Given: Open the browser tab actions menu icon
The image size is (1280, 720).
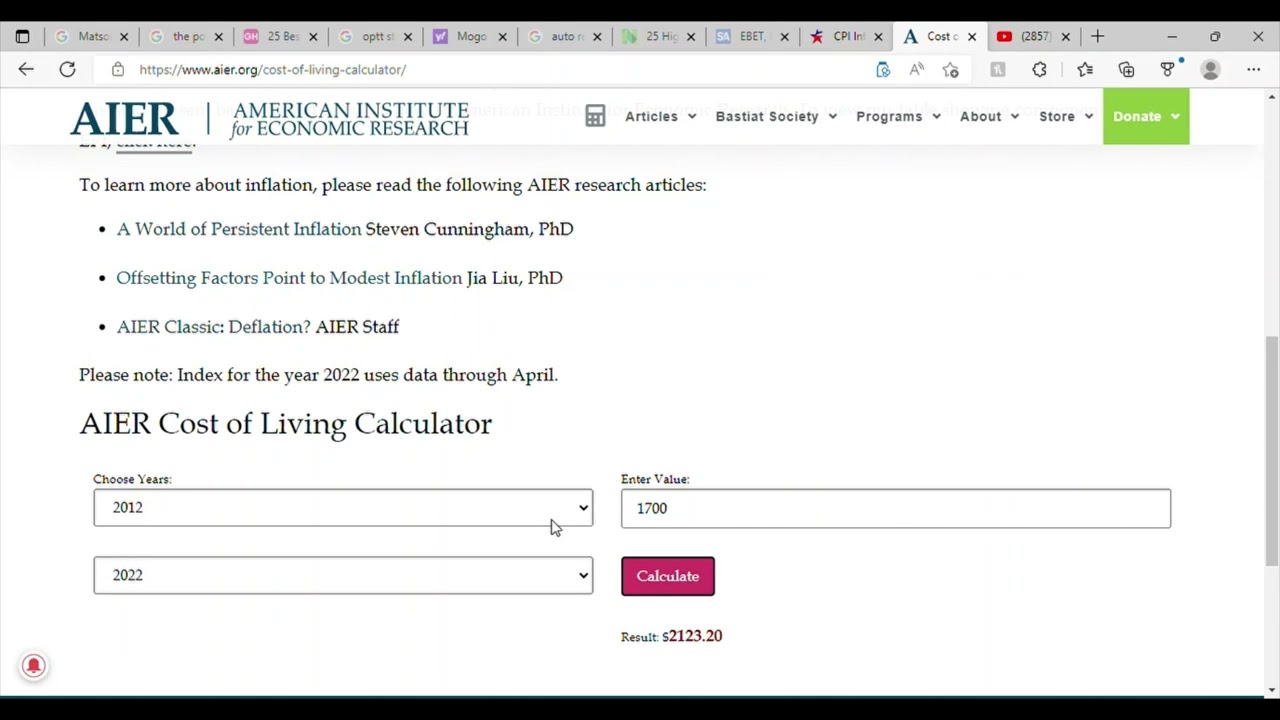Looking at the screenshot, I should [x=22, y=37].
